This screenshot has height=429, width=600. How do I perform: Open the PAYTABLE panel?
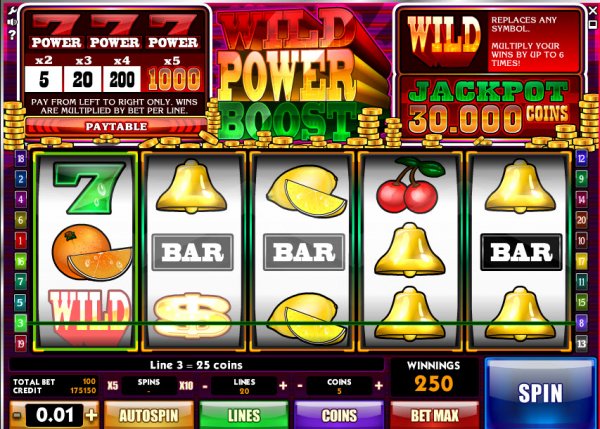(x=116, y=127)
